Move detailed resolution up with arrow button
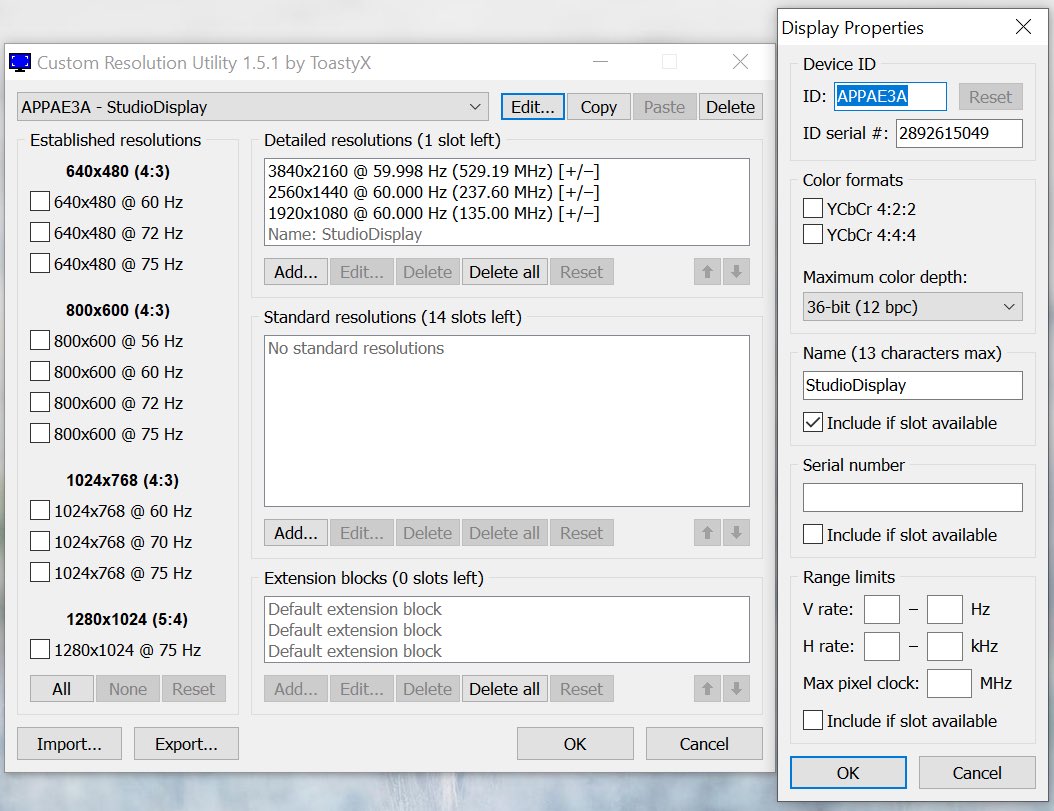The image size is (1054, 811). click(x=707, y=272)
